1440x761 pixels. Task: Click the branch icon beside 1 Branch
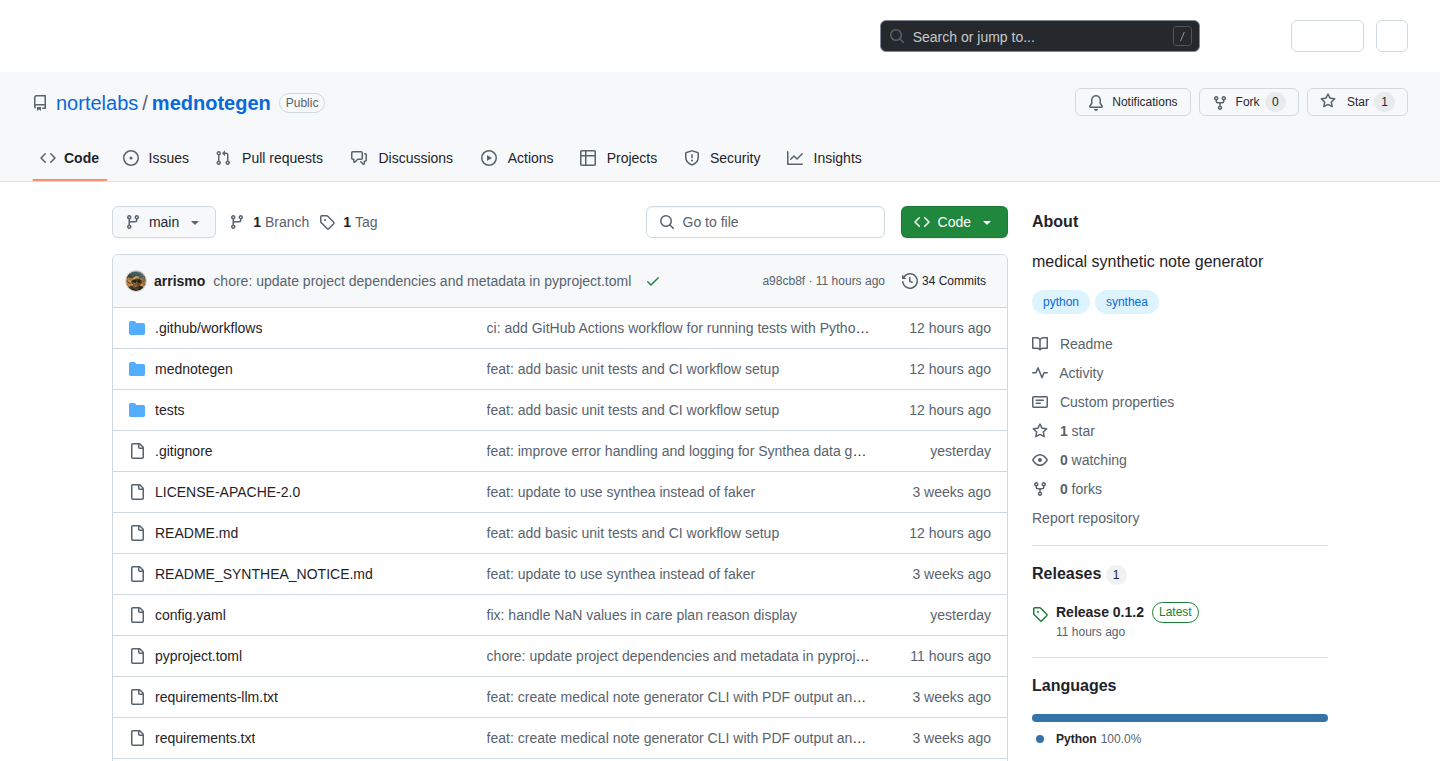237,222
